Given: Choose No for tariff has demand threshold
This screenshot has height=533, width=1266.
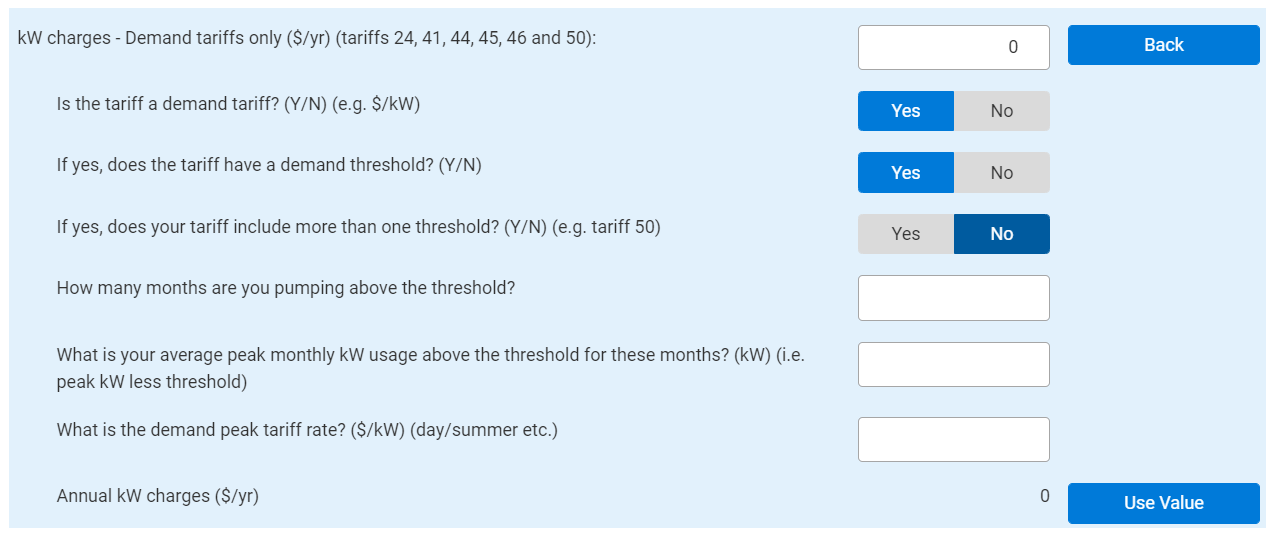Looking at the screenshot, I should [1001, 173].
